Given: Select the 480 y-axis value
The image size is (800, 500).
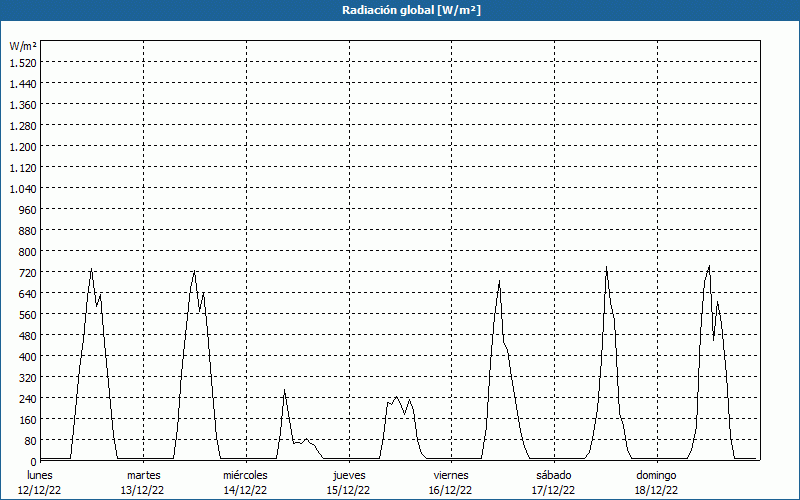Looking at the screenshot, I should [x=28, y=336].
